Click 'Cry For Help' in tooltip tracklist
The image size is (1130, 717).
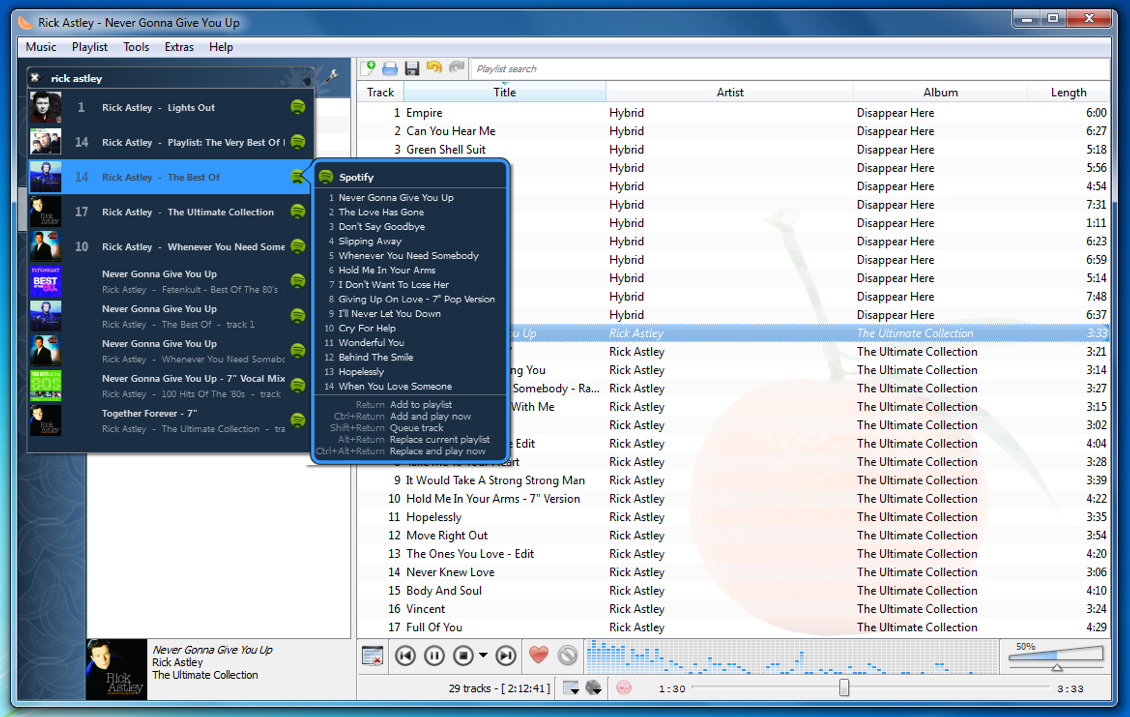click(367, 328)
